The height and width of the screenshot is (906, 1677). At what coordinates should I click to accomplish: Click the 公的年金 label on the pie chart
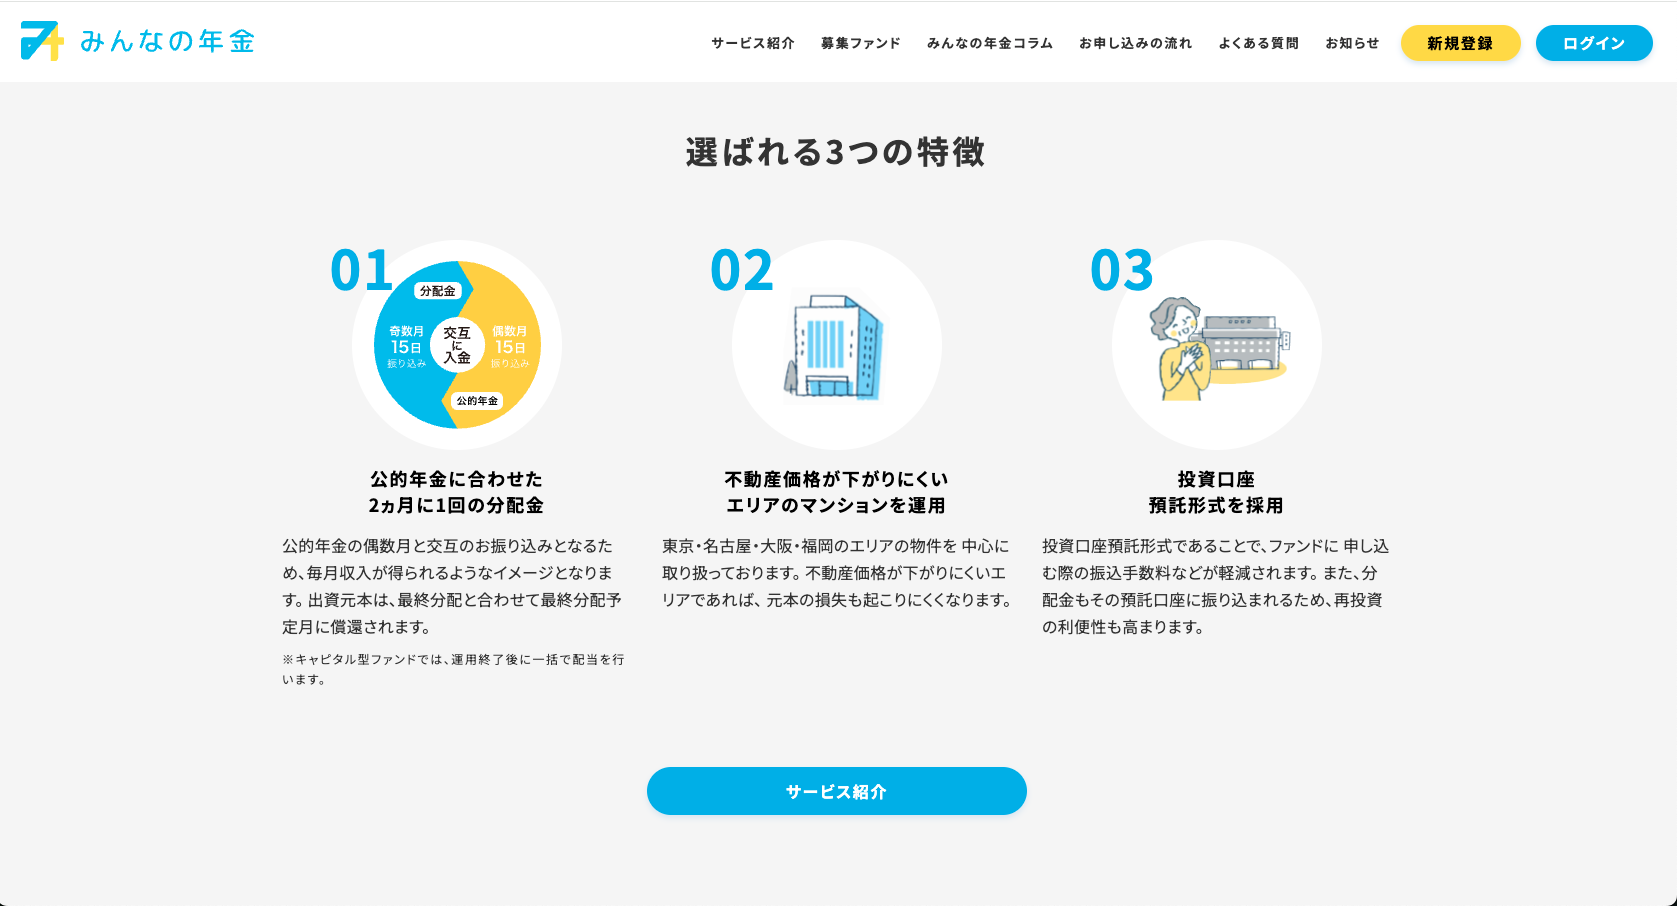pyautogui.click(x=477, y=401)
